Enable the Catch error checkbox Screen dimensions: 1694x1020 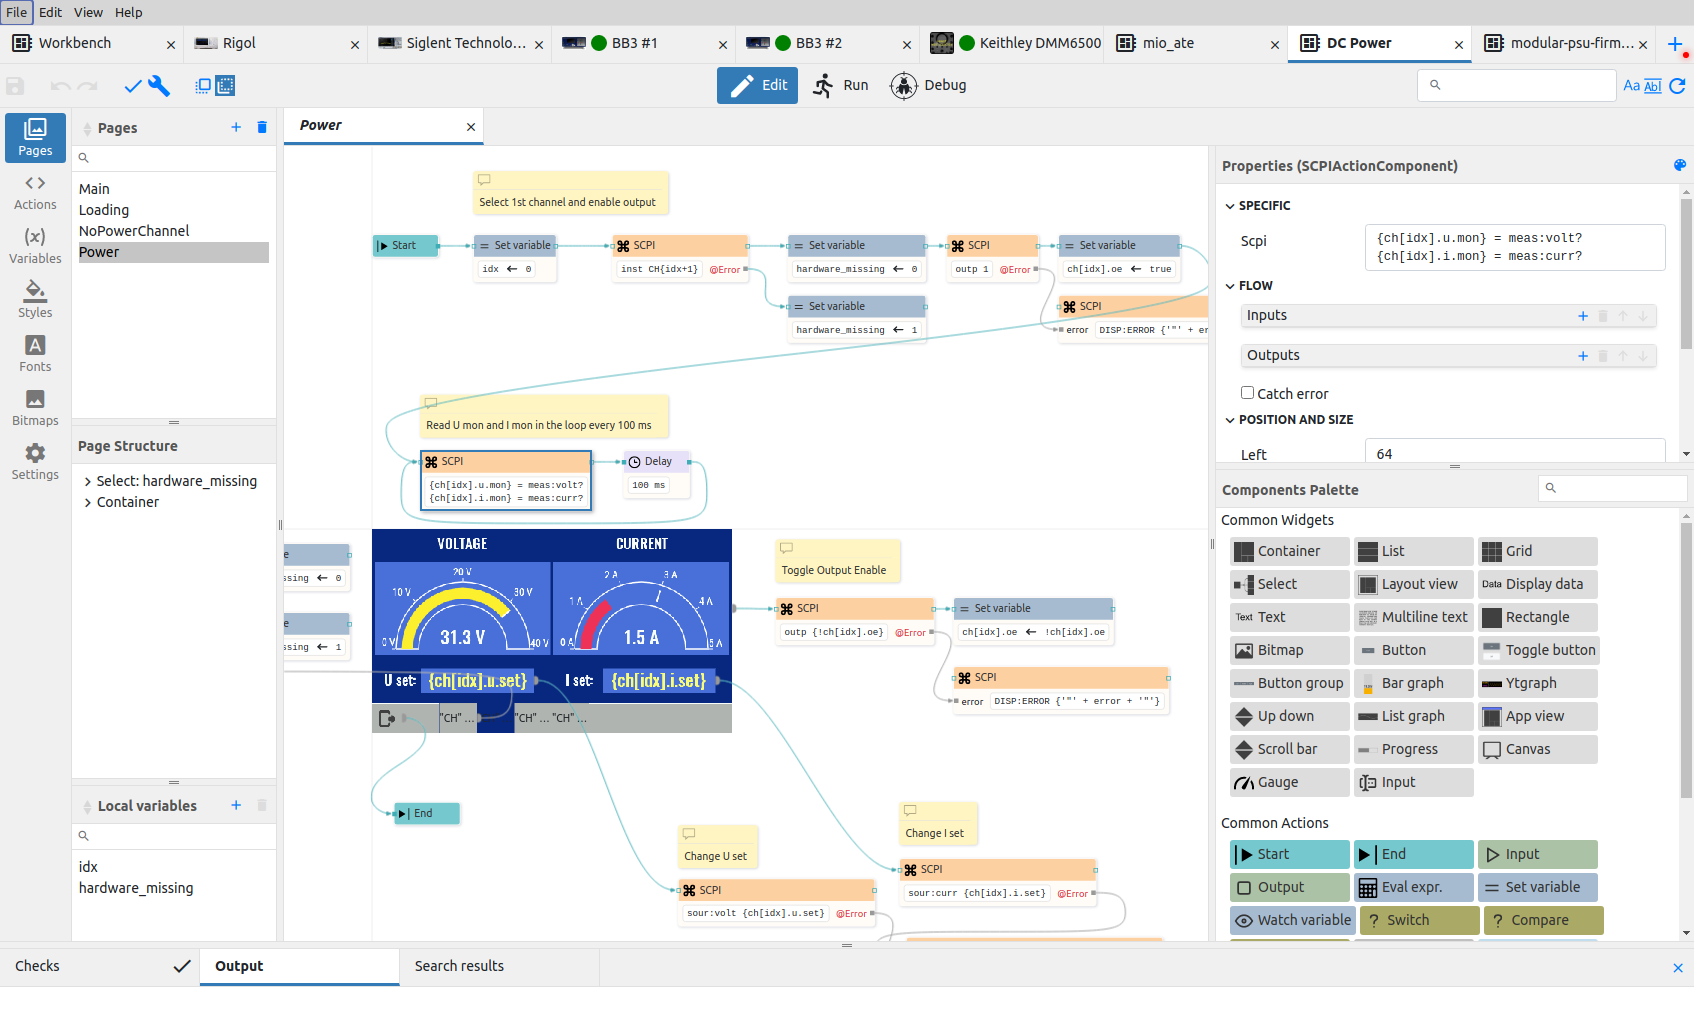1247,393
